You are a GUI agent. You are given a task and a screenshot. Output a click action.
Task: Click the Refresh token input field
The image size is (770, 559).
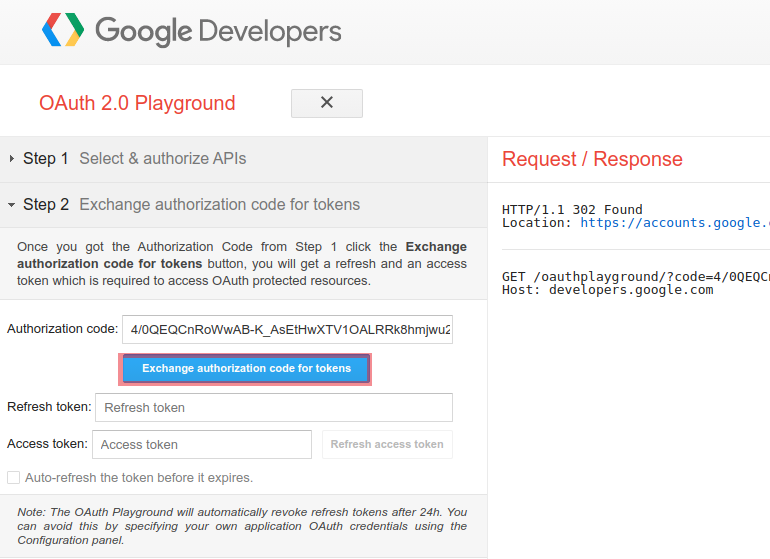(x=274, y=407)
